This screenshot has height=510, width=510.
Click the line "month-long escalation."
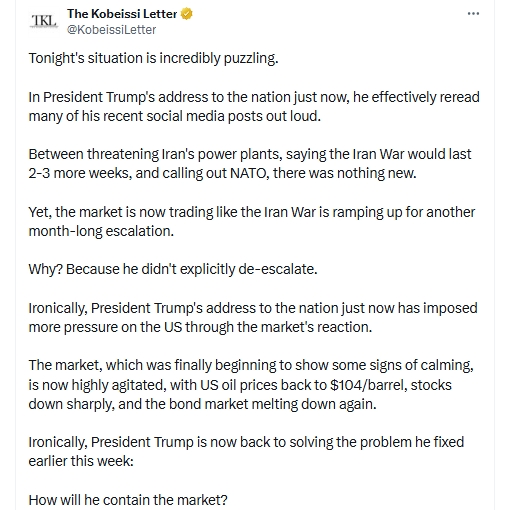coord(101,231)
